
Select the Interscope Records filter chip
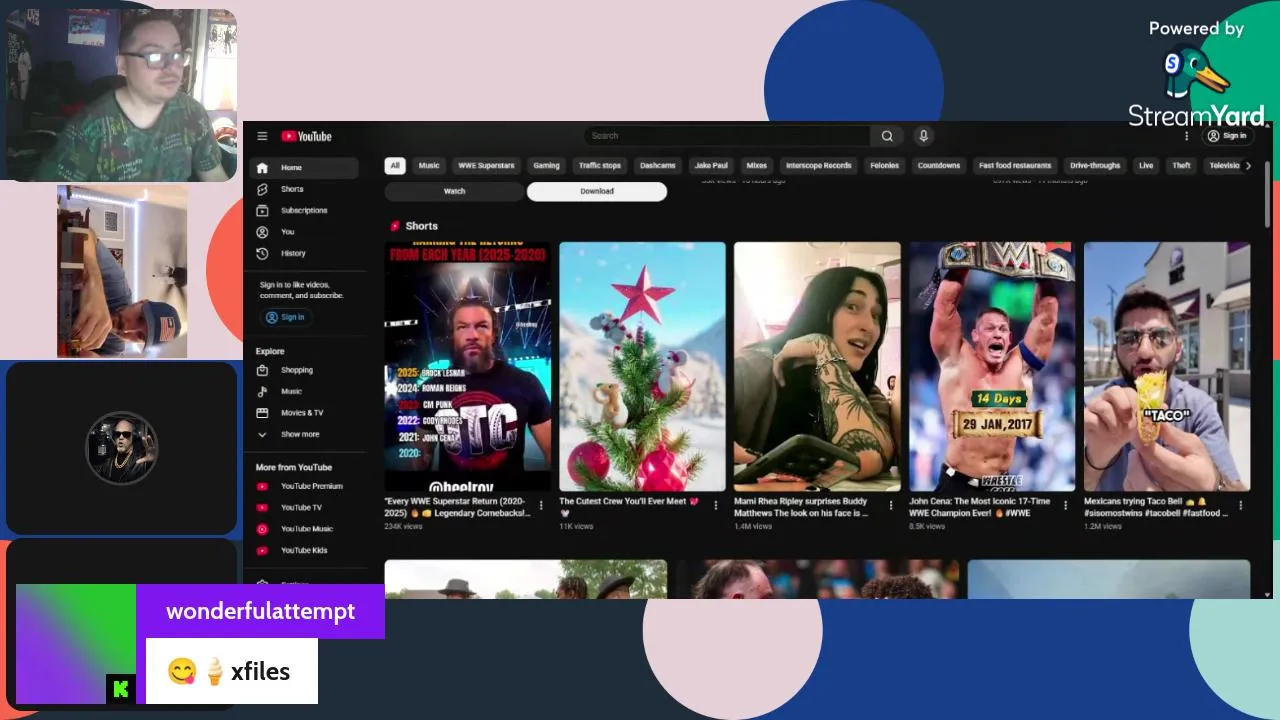[x=819, y=166]
